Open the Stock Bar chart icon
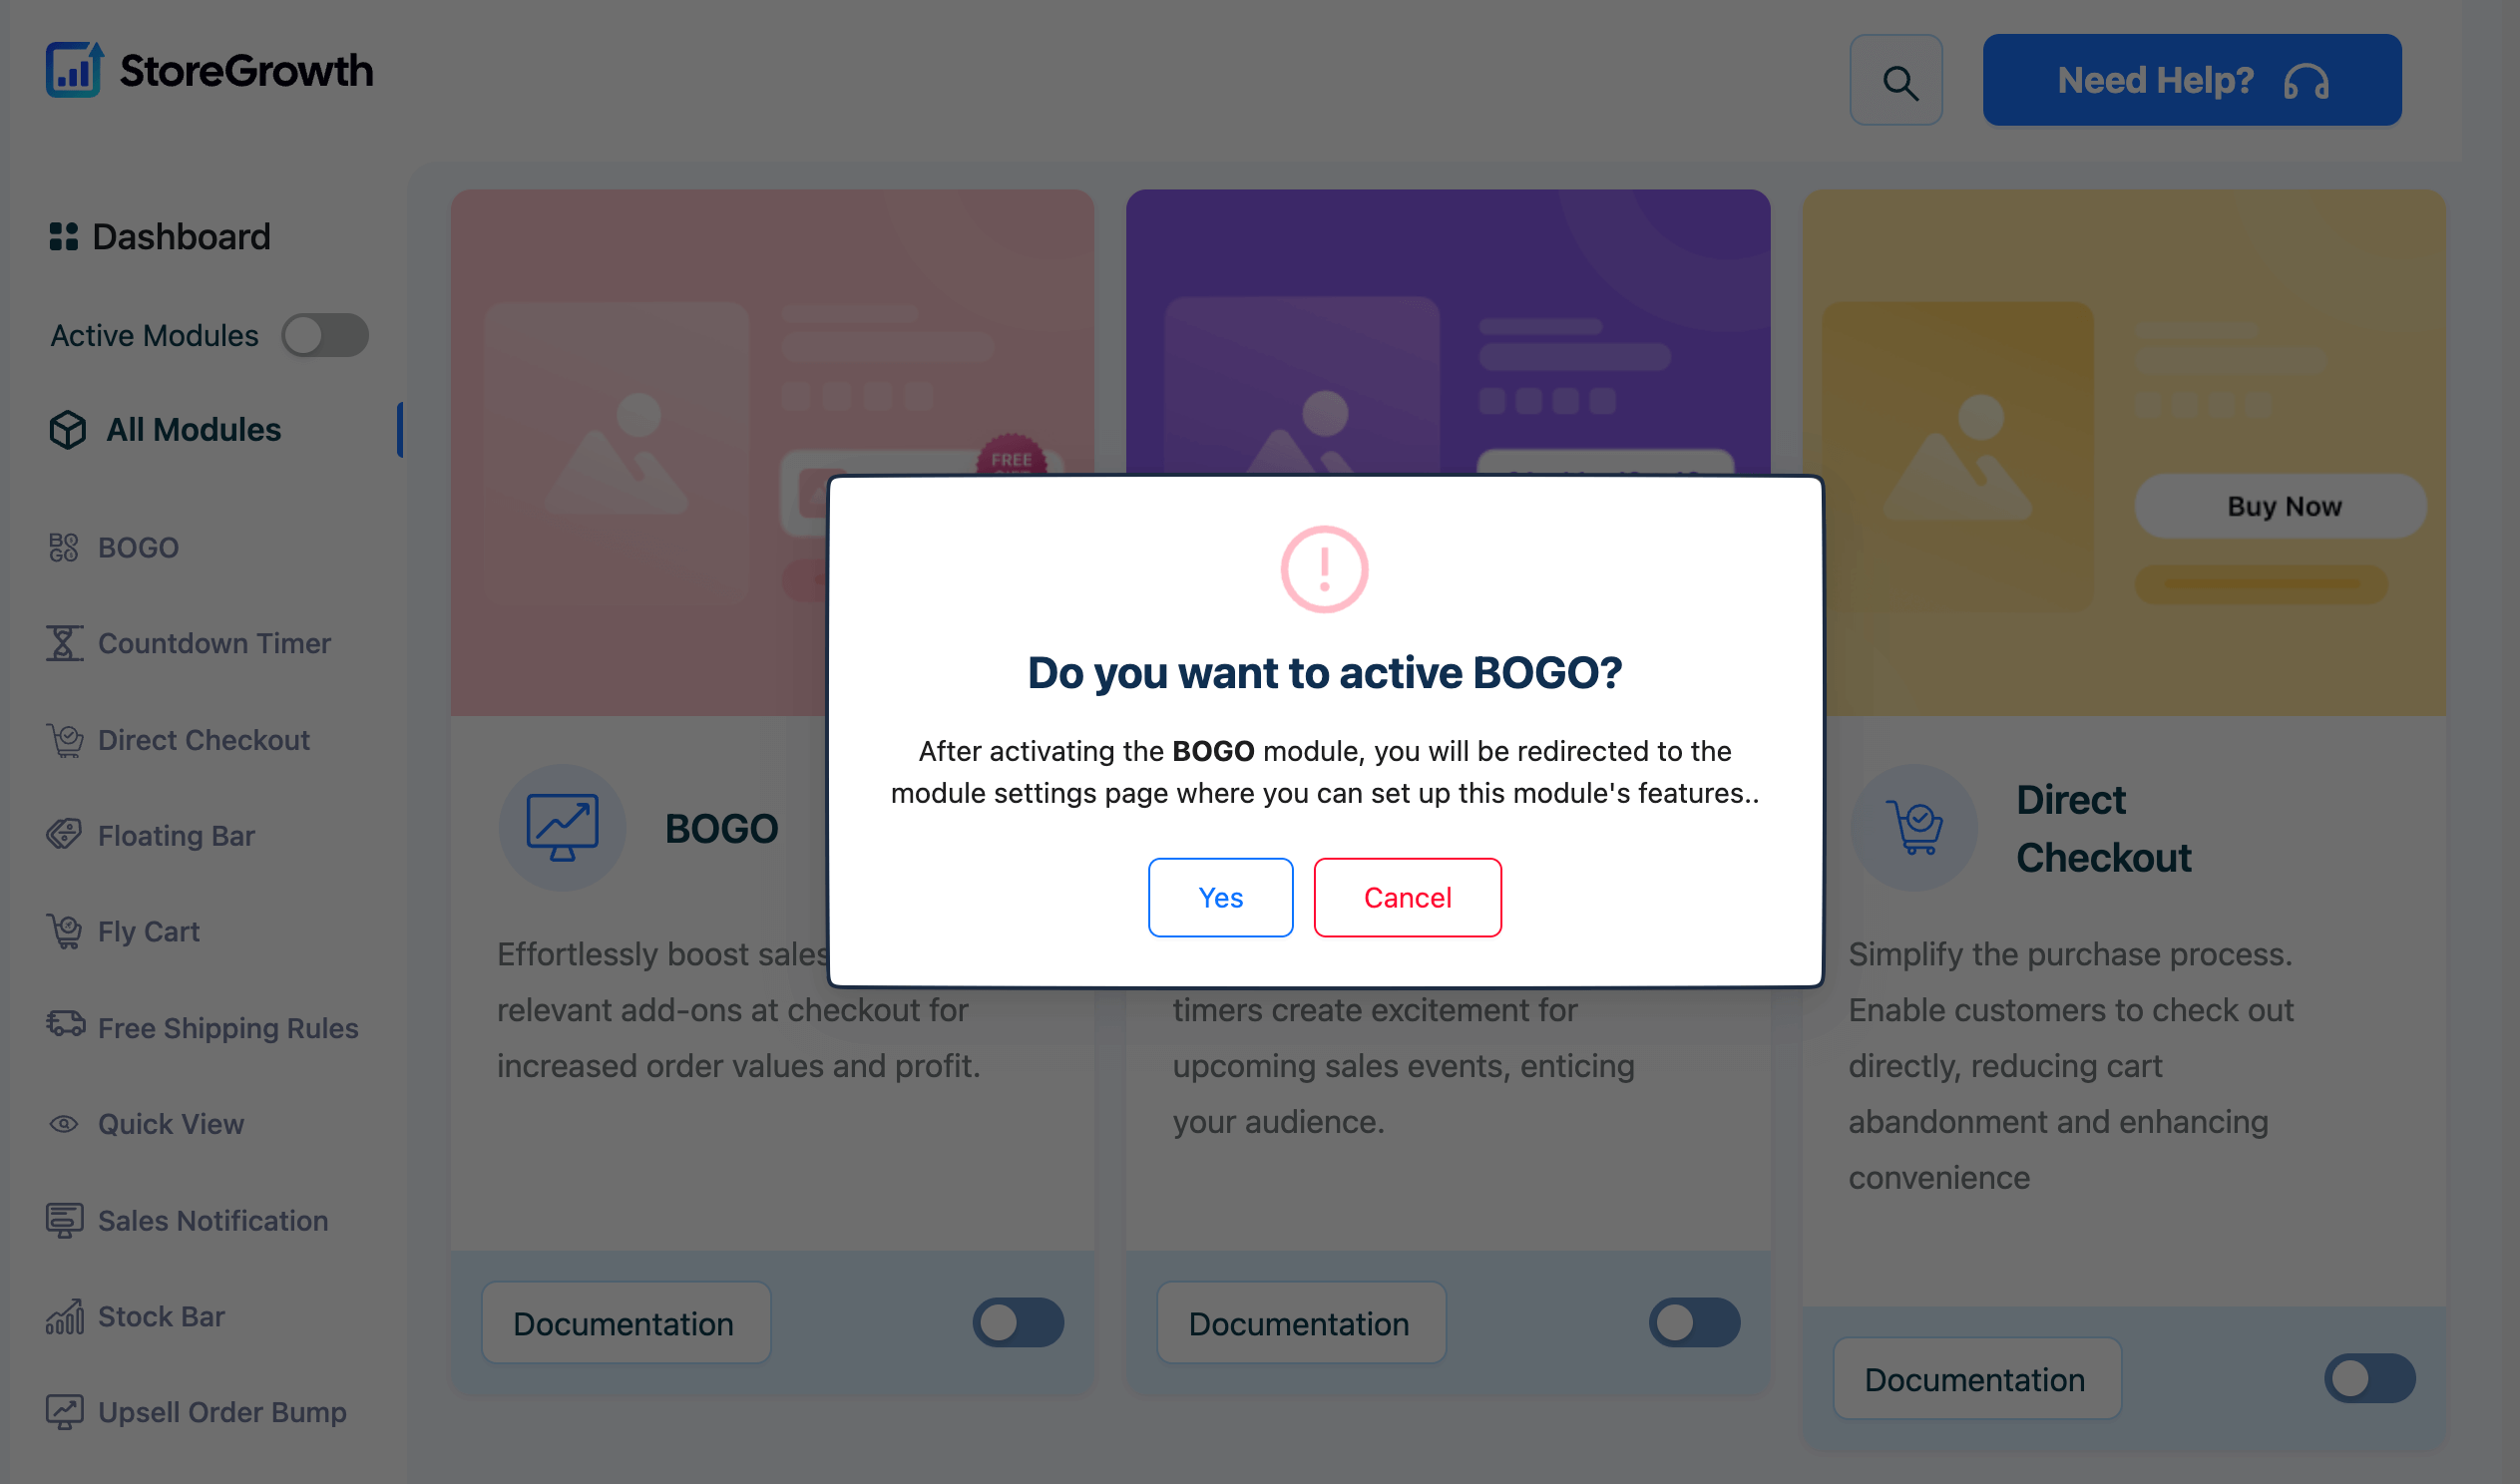The height and width of the screenshot is (1484, 2520). (x=64, y=1315)
